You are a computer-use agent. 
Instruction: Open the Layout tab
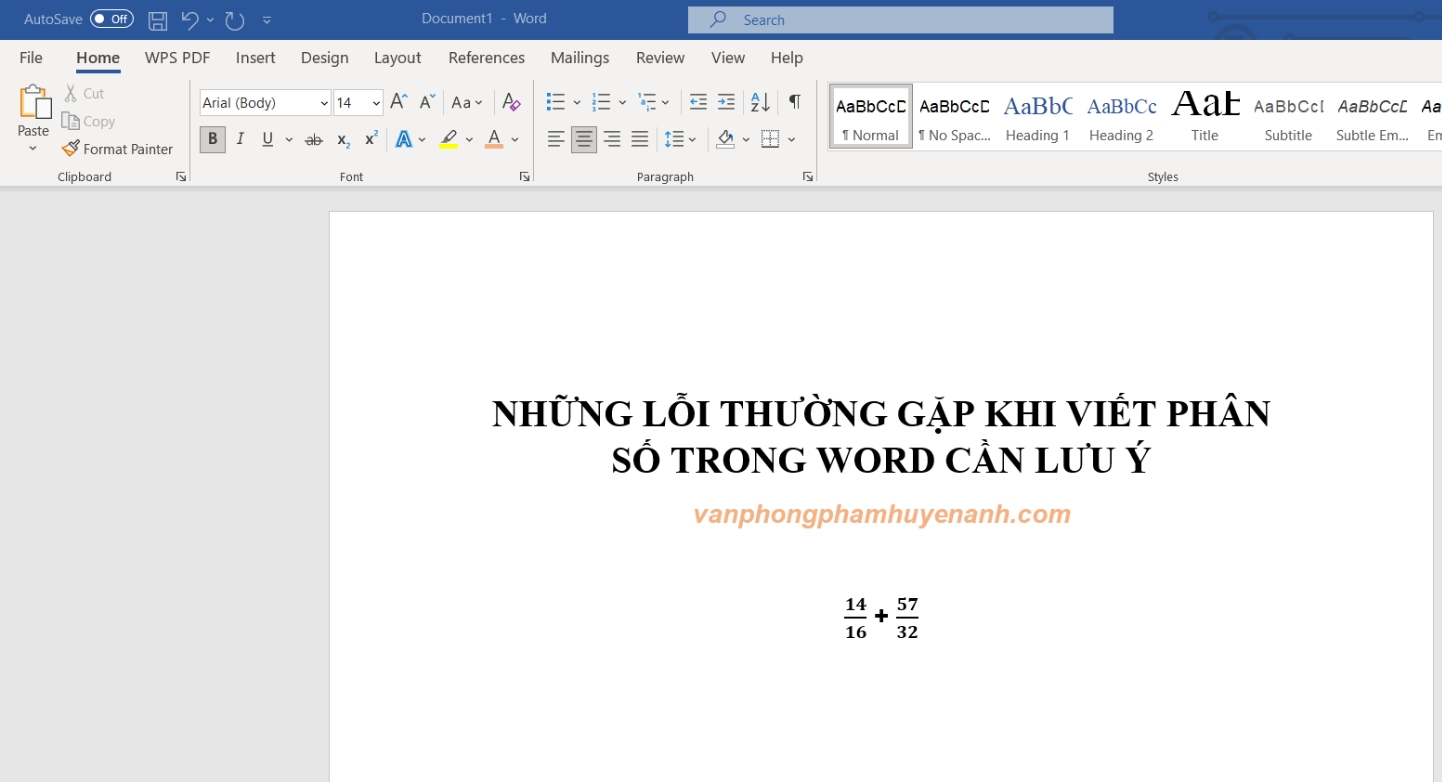(397, 58)
